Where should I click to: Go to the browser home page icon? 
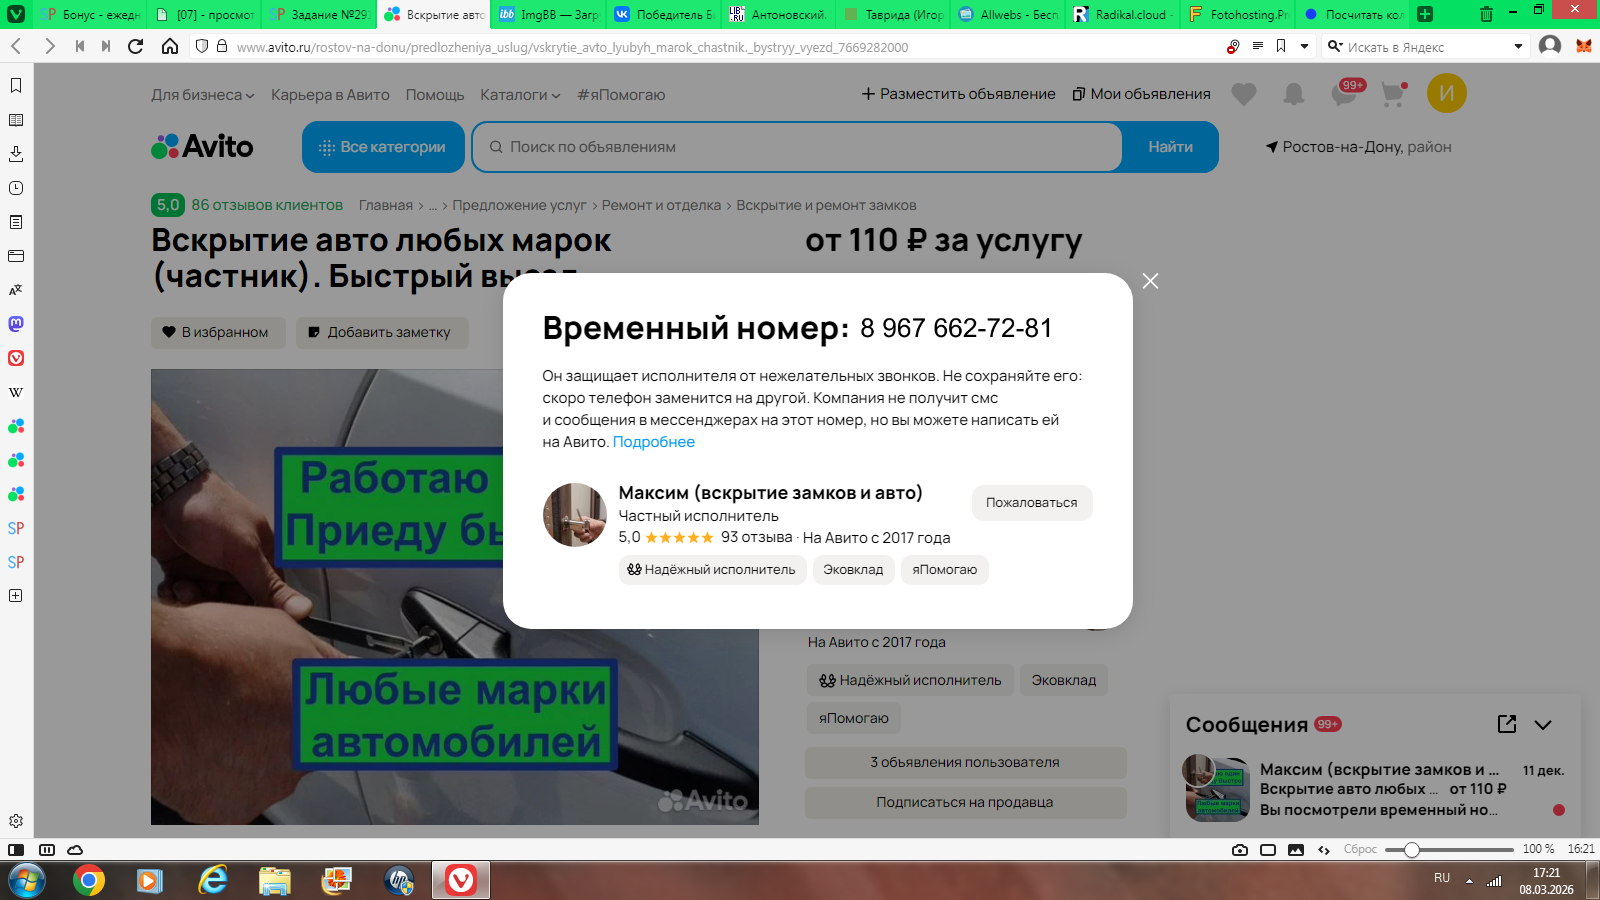[170, 46]
